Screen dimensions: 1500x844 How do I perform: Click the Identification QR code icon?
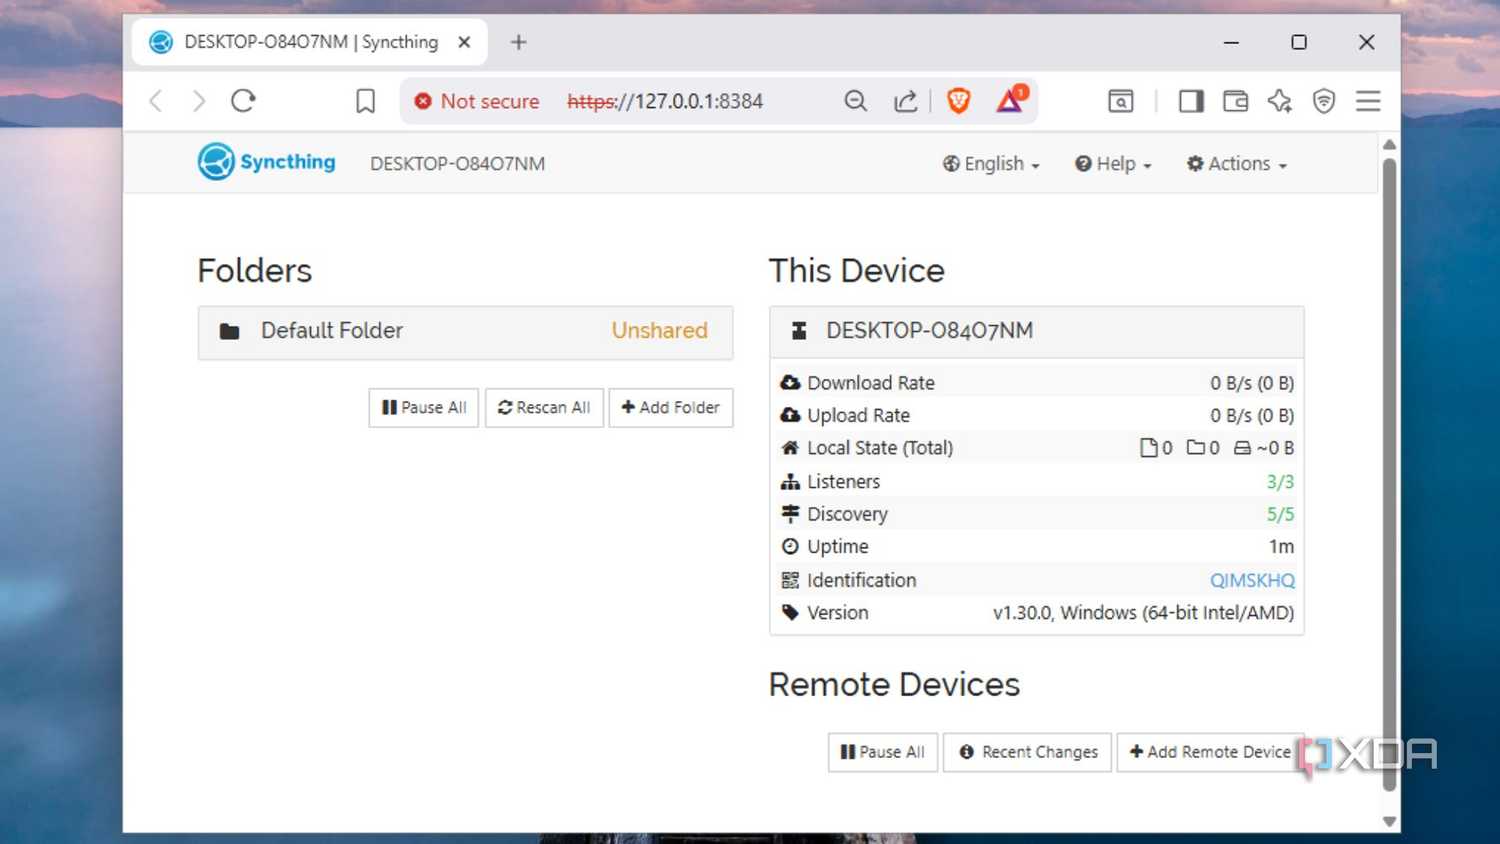[790, 580]
